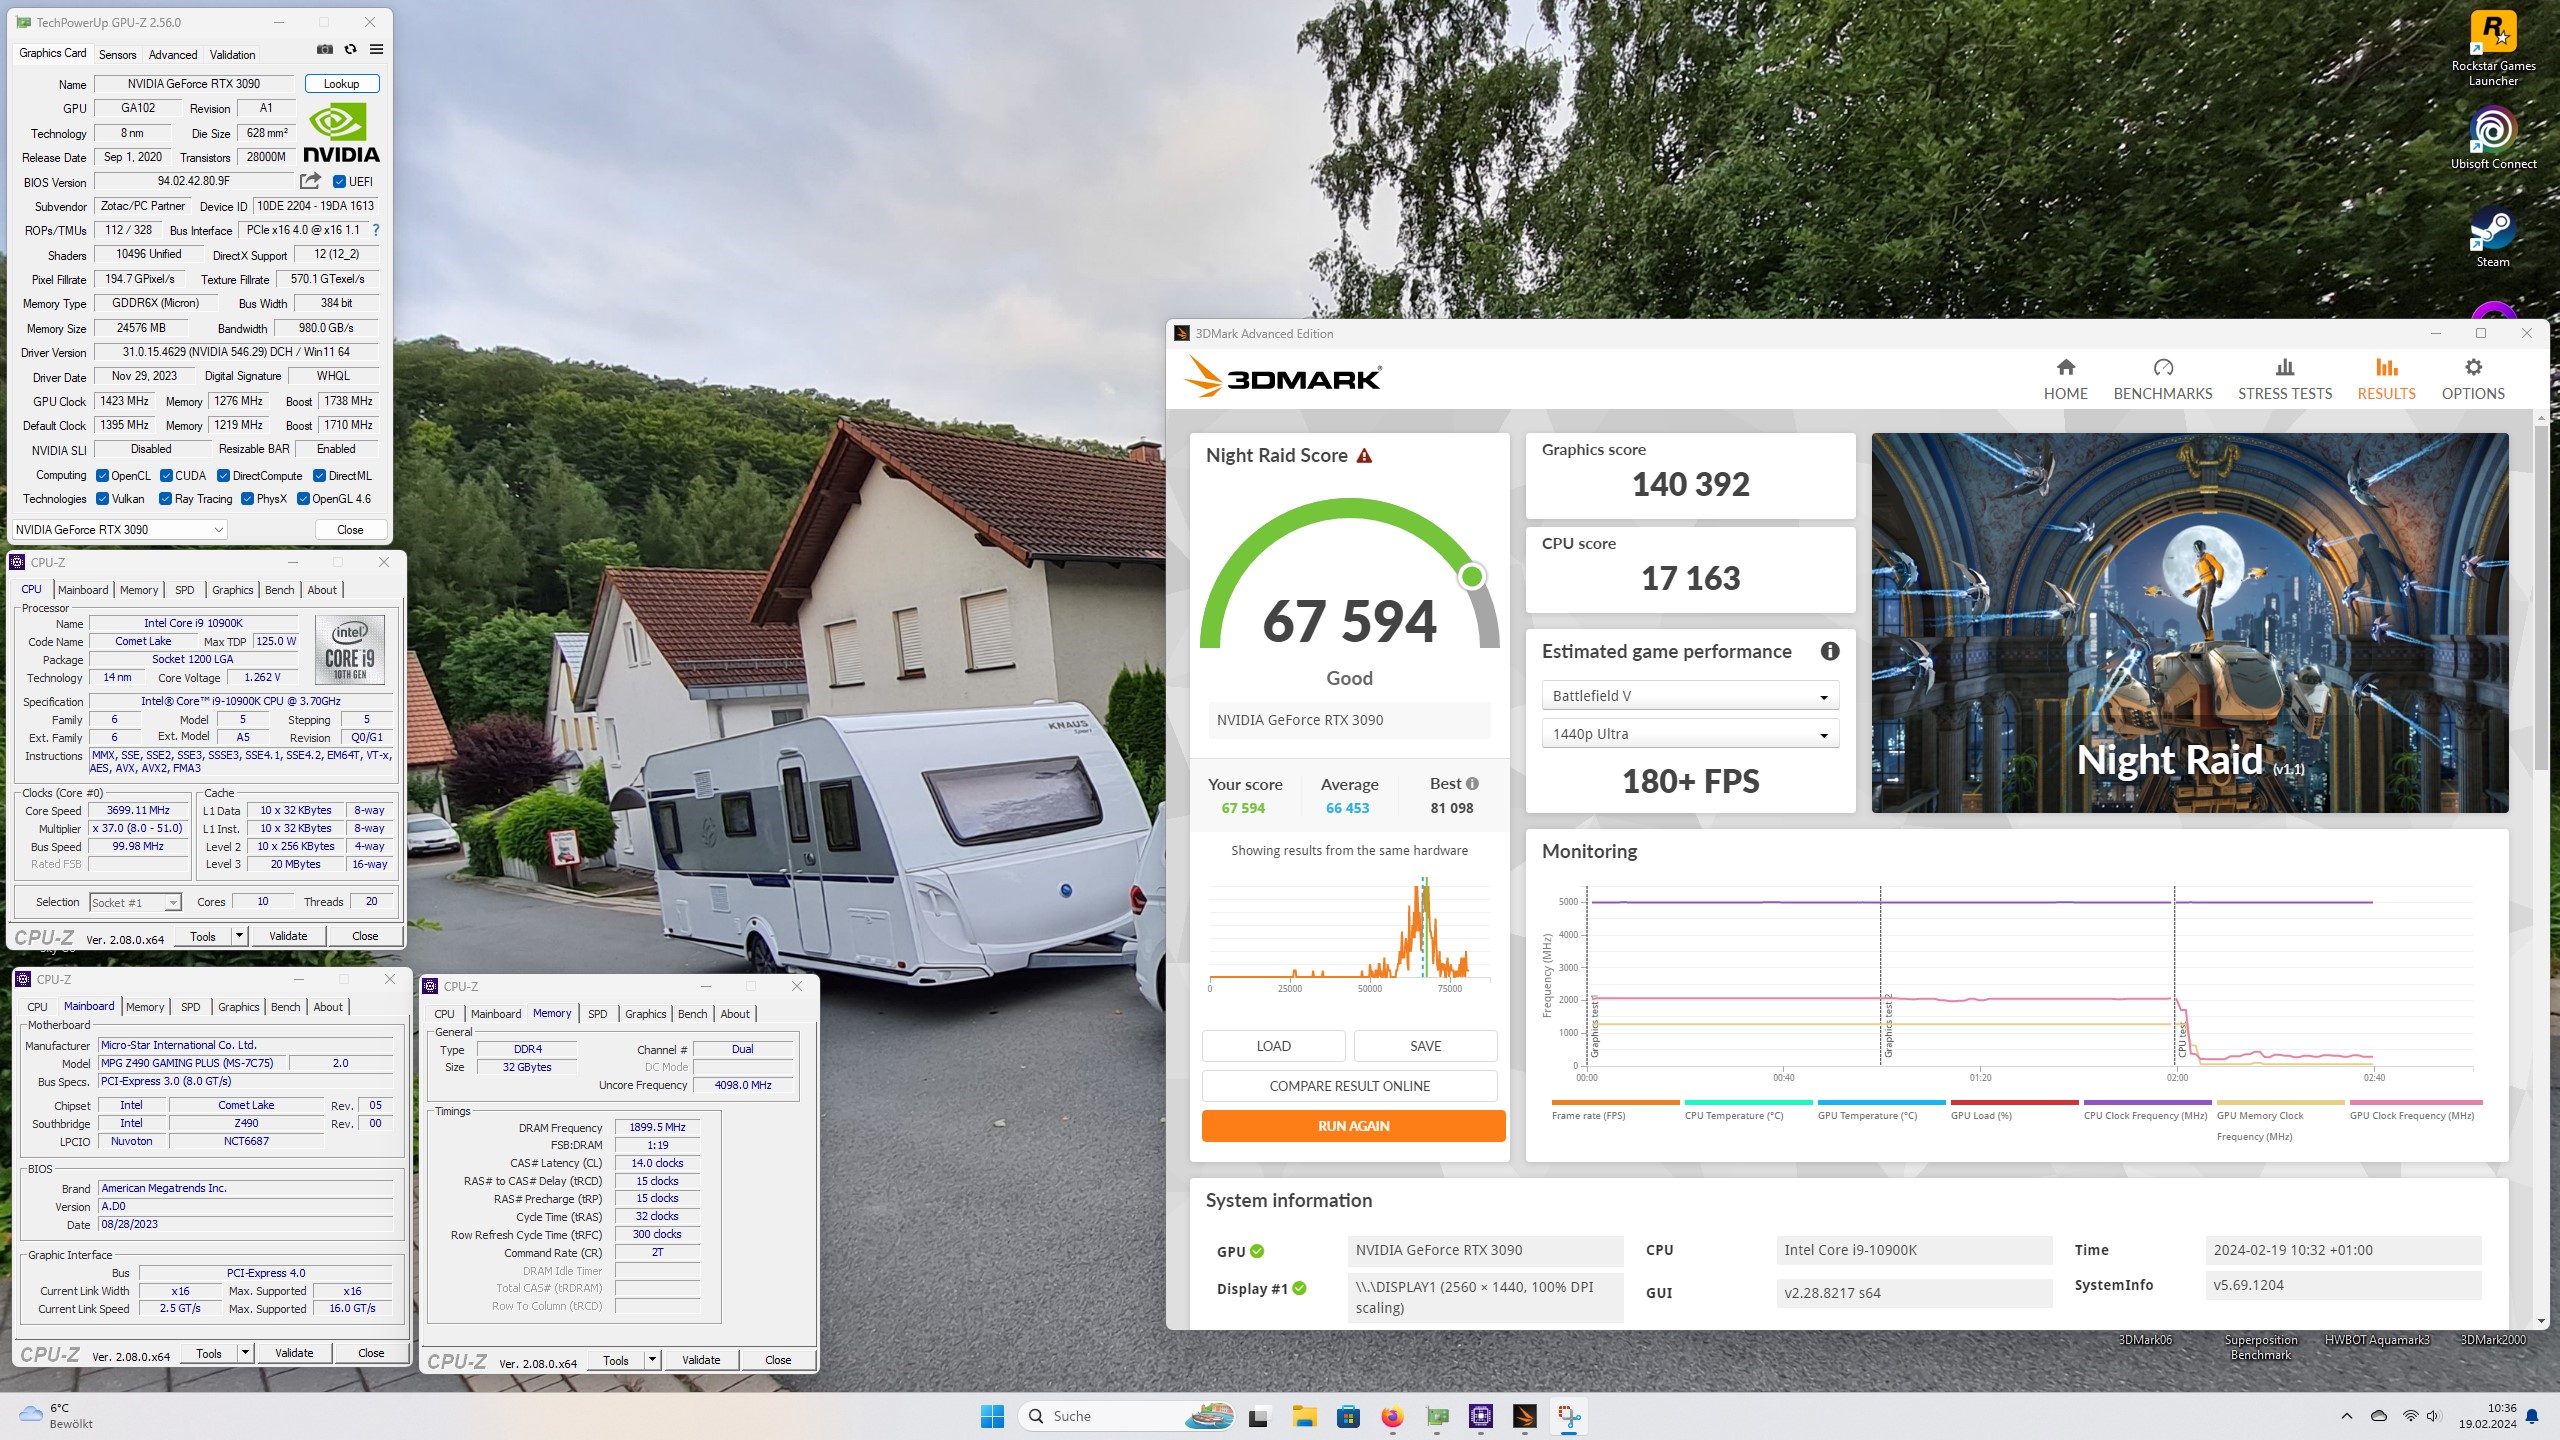Screen dimensions: 2560x1440
Task: Open the HOME section in 3DMark
Action: pyautogui.click(x=2065, y=380)
